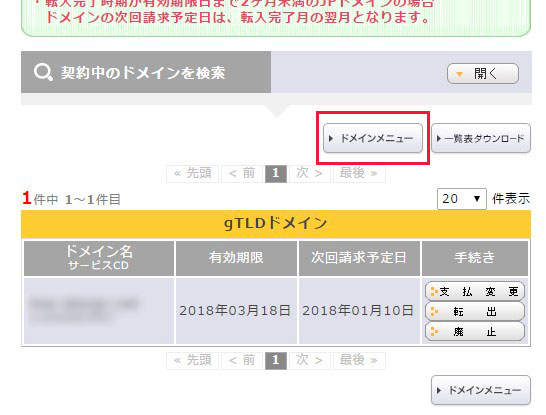The width and height of the screenshot is (546, 415).
Task: Click 契約中のドメインを検索 header tab
Action: (x=146, y=72)
